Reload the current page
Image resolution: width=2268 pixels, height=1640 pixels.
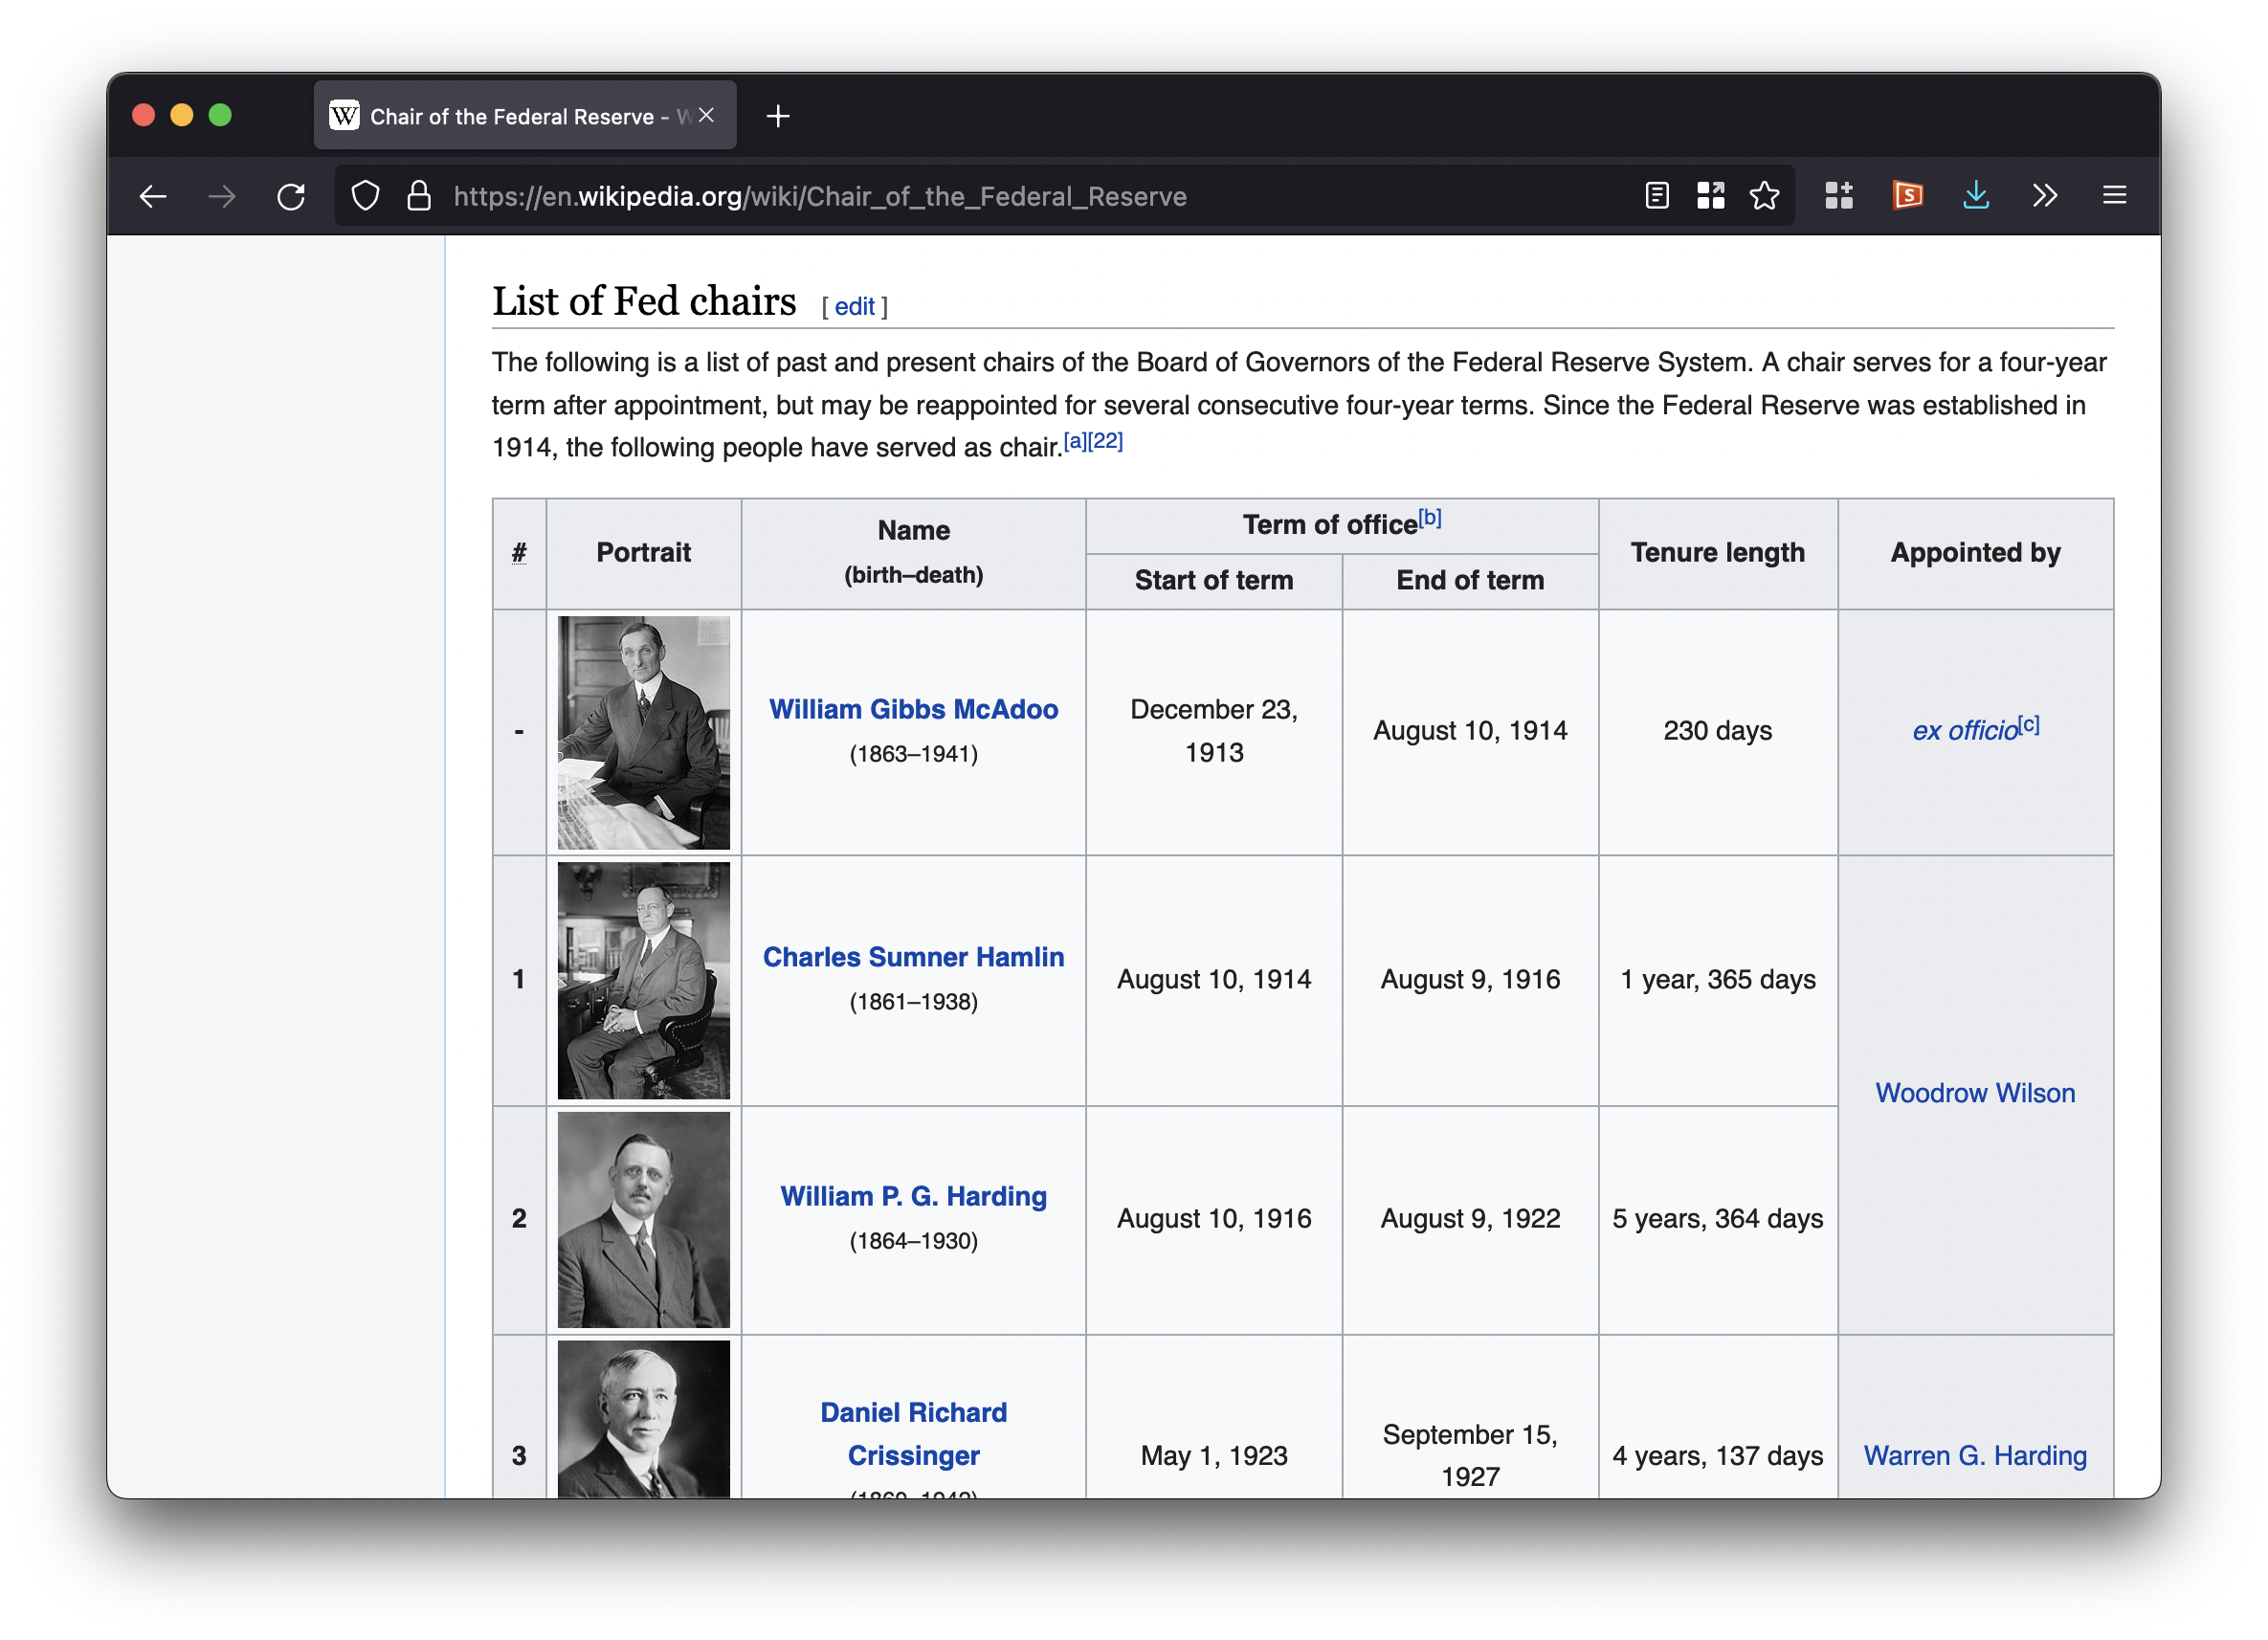(x=291, y=196)
